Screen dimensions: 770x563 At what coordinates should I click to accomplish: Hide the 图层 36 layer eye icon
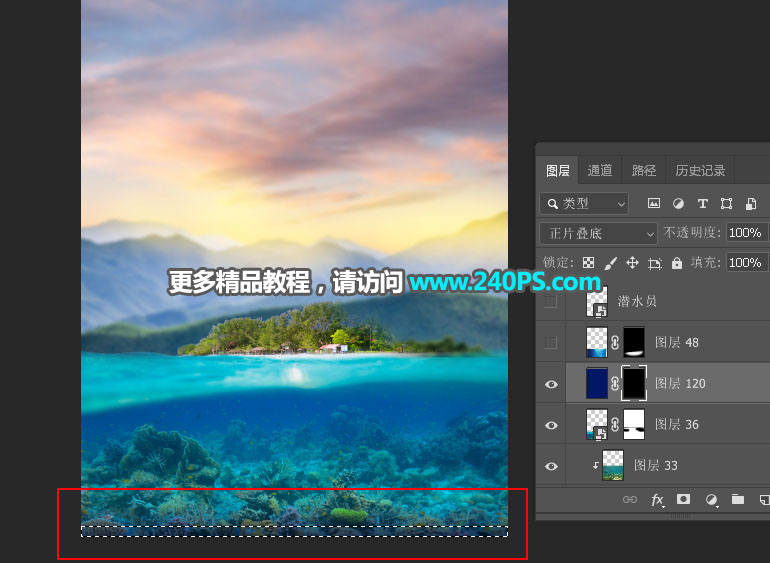[x=551, y=425]
